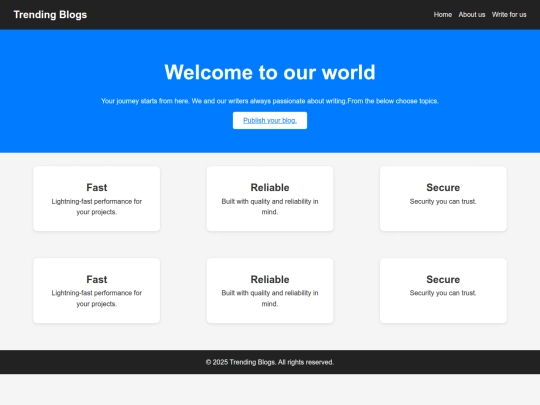Click the footer copyright text

[x=270, y=362]
